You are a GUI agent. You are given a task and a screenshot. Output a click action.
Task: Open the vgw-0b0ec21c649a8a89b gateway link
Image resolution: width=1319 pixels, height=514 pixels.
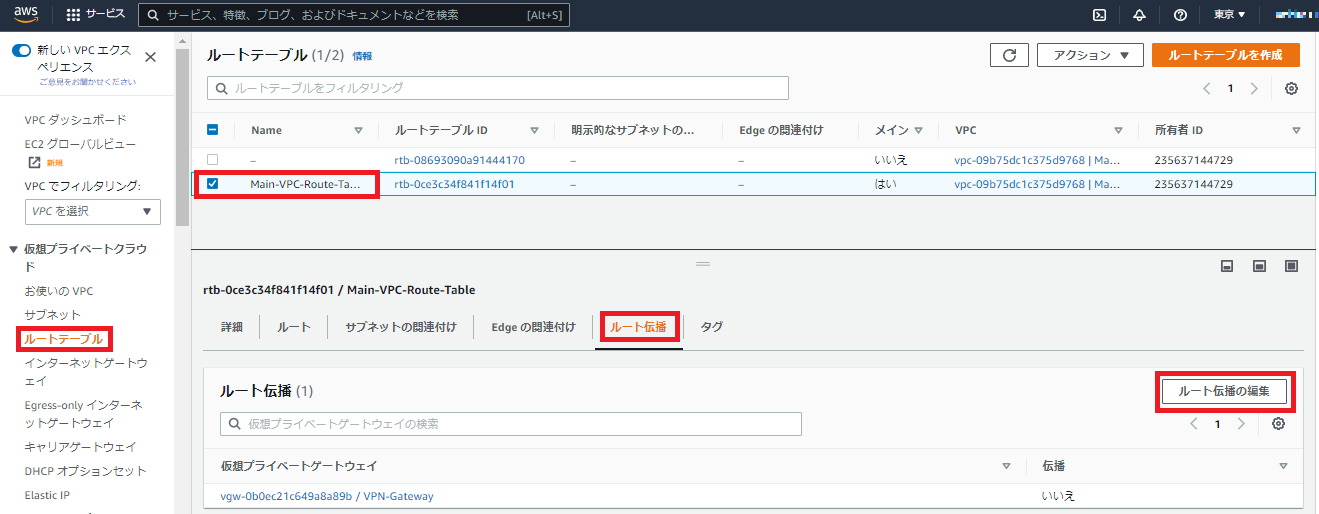285,496
